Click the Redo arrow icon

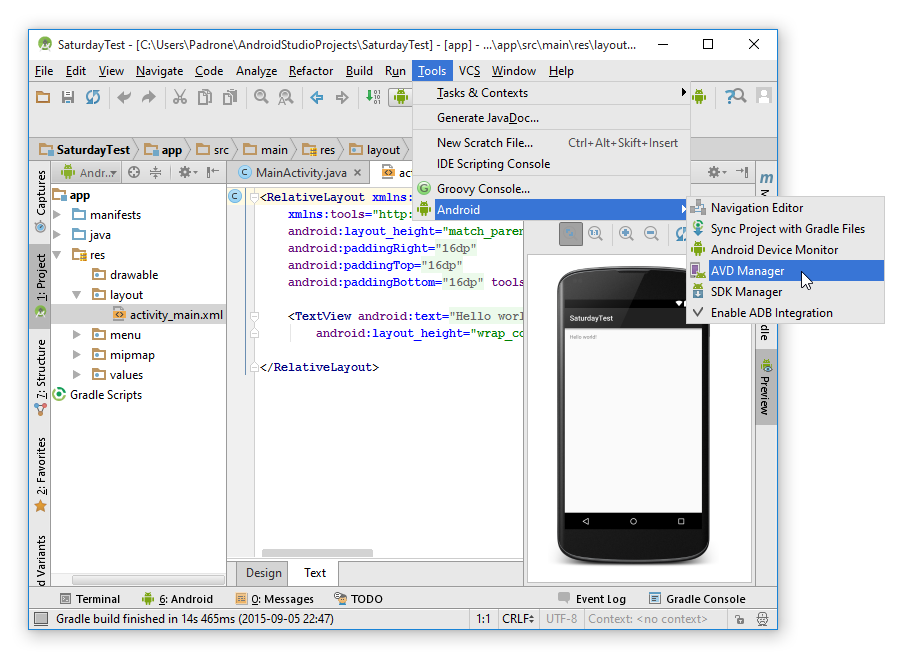[149, 97]
